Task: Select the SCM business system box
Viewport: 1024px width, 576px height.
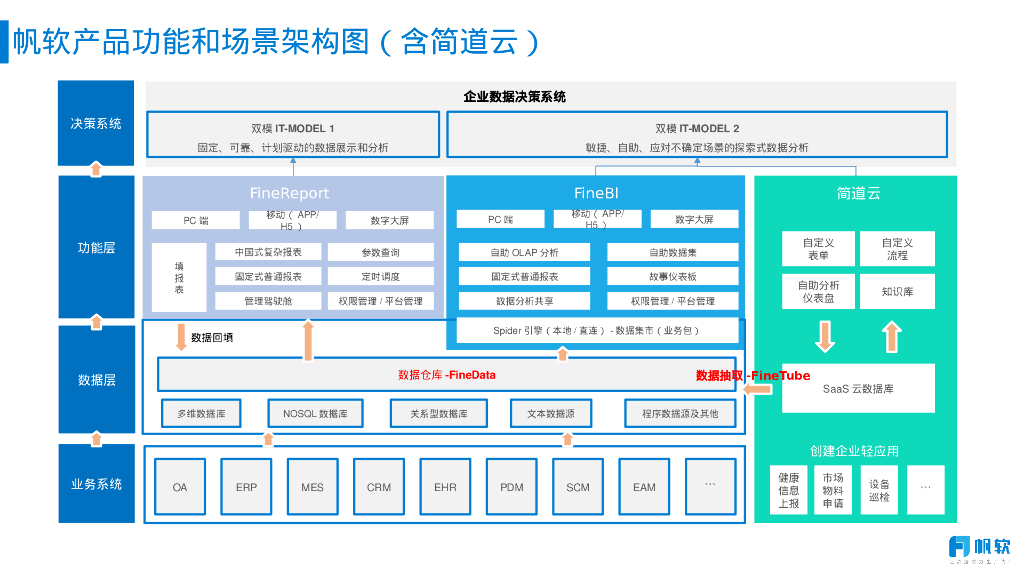Action: tap(578, 487)
